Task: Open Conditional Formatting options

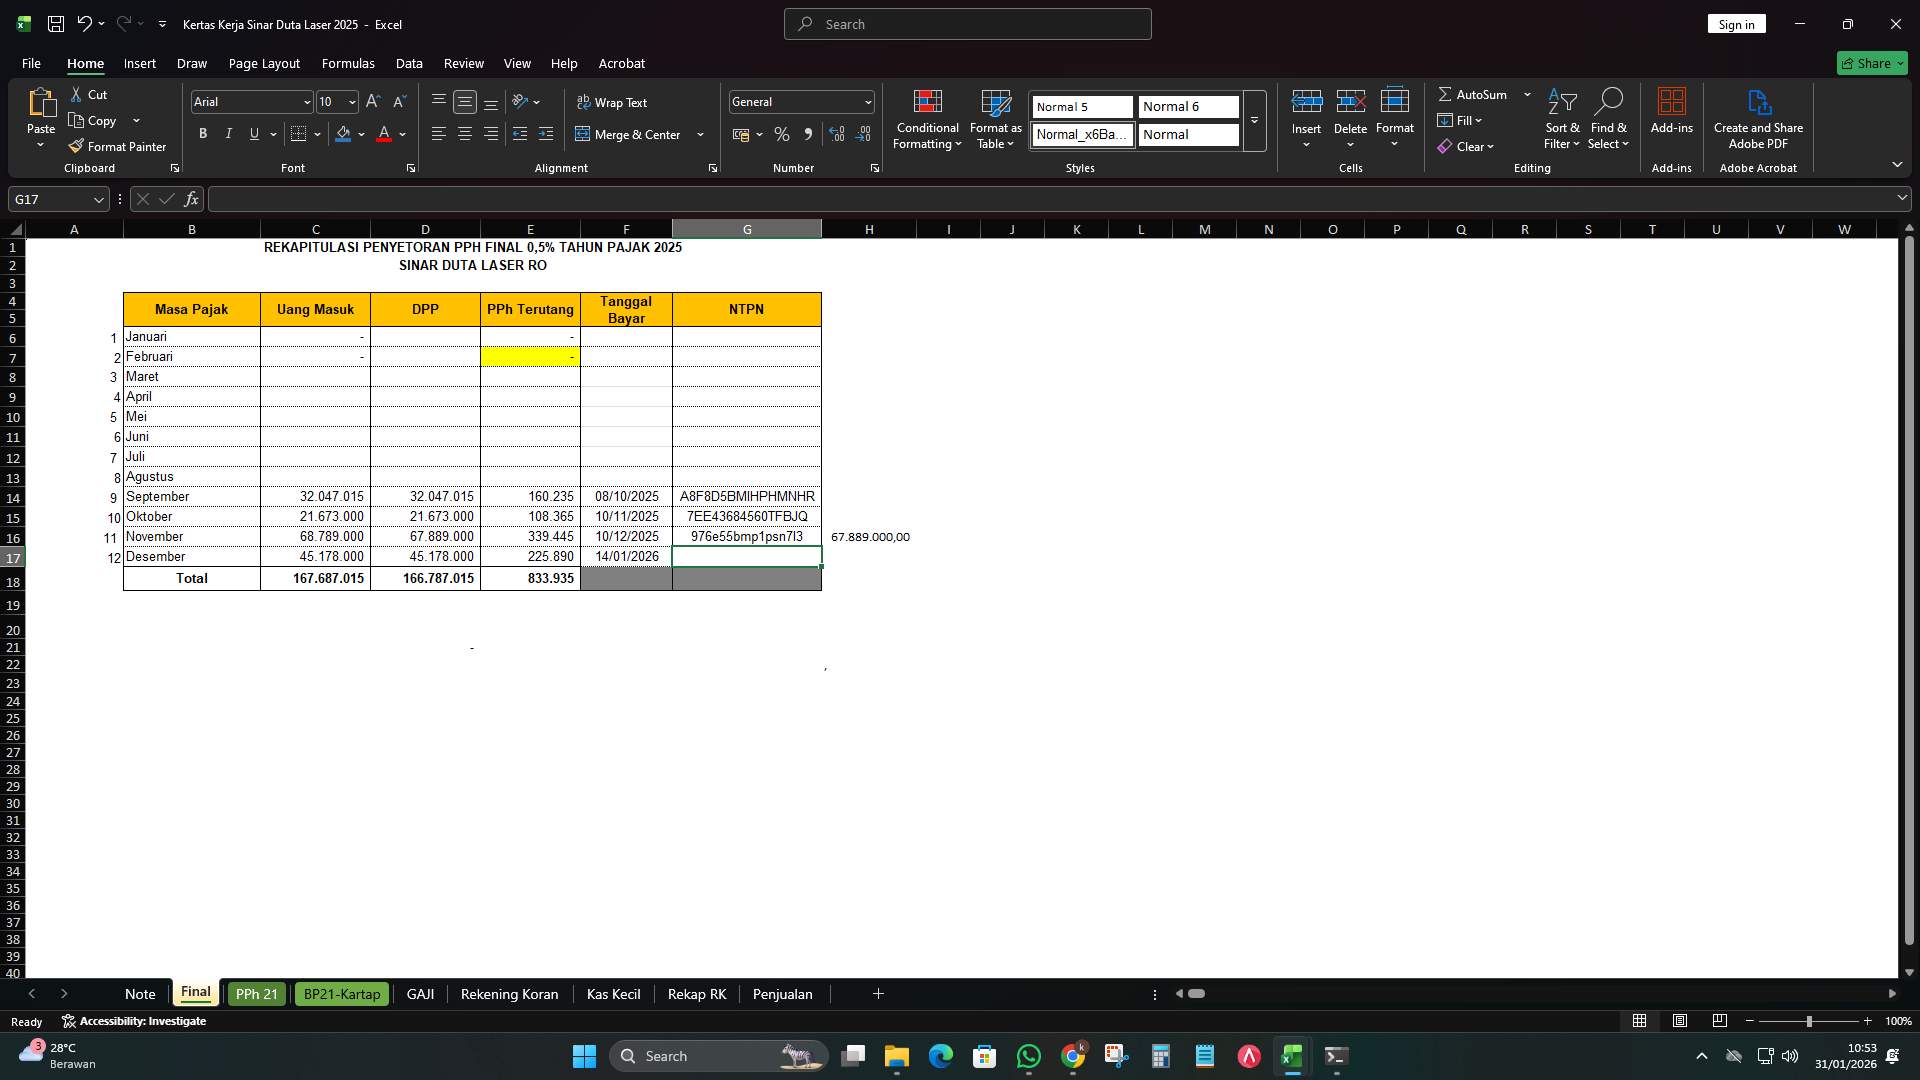Action: pos(927,120)
